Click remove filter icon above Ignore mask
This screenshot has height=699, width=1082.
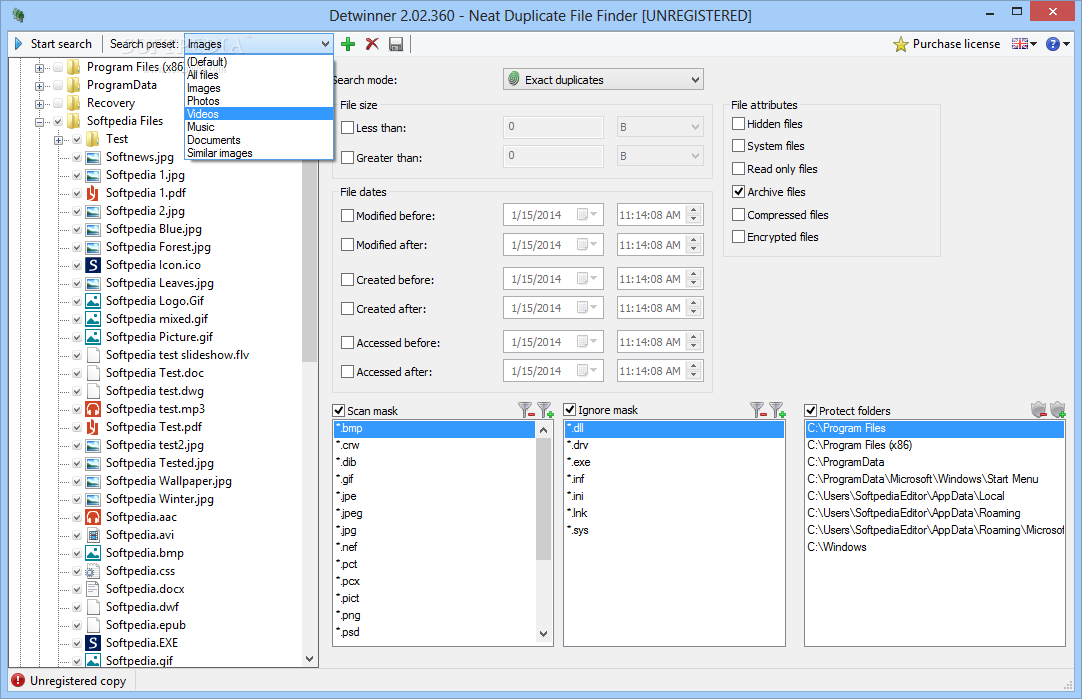tap(758, 411)
